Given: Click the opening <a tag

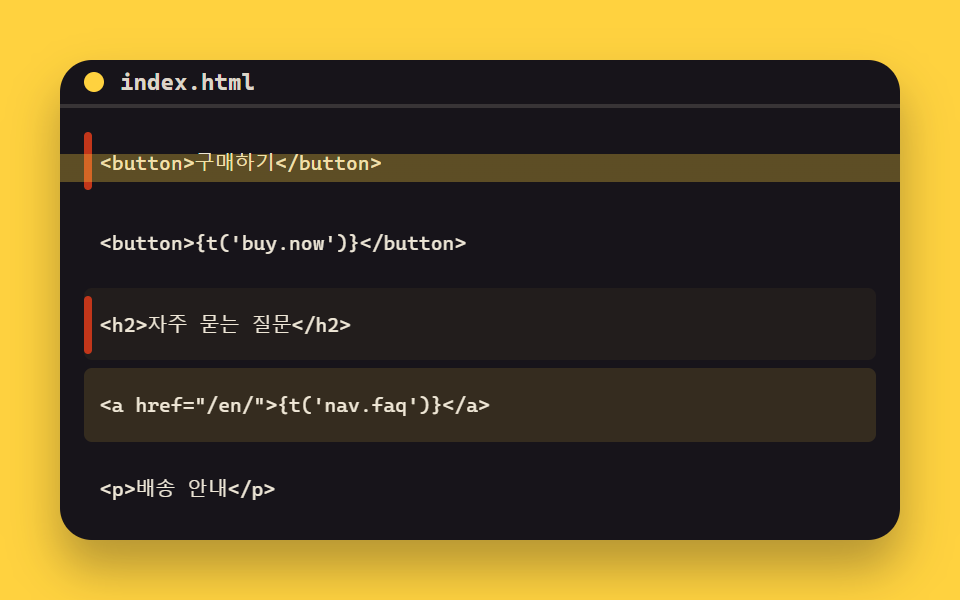Looking at the screenshot, I should (112, 405).
